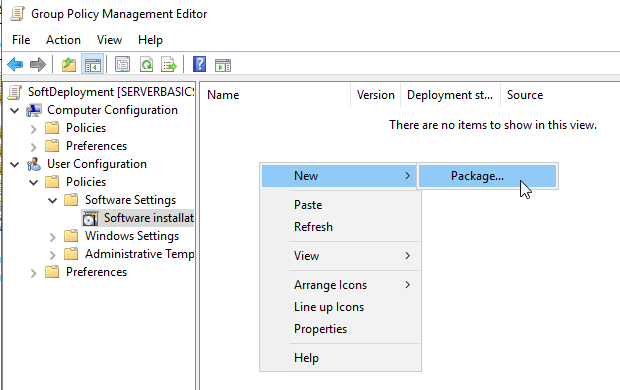Expand Administrative Templates node
Viewport: 620px width, 390px height.
(53, 255)
